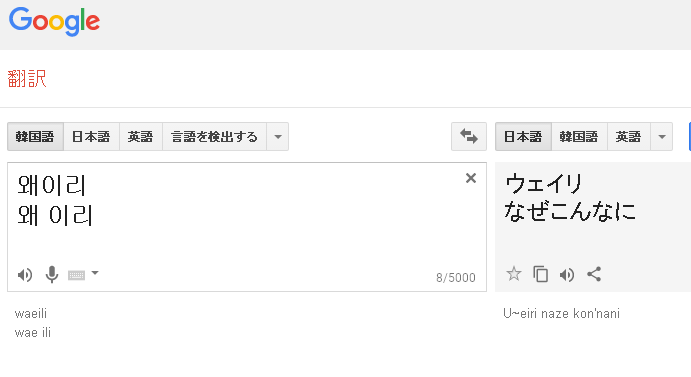Expand the source language dropdown list
This screenshot has height=377, width=691.
point(278,137)
